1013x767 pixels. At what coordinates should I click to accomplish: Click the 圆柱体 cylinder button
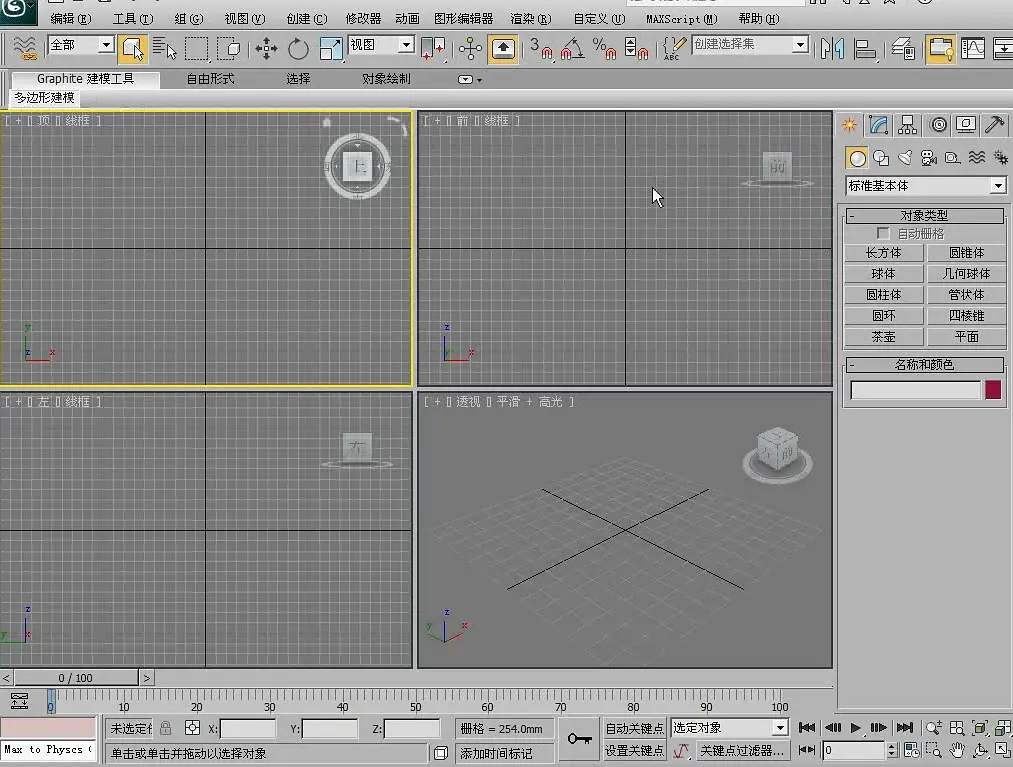(x=884, y=295)
